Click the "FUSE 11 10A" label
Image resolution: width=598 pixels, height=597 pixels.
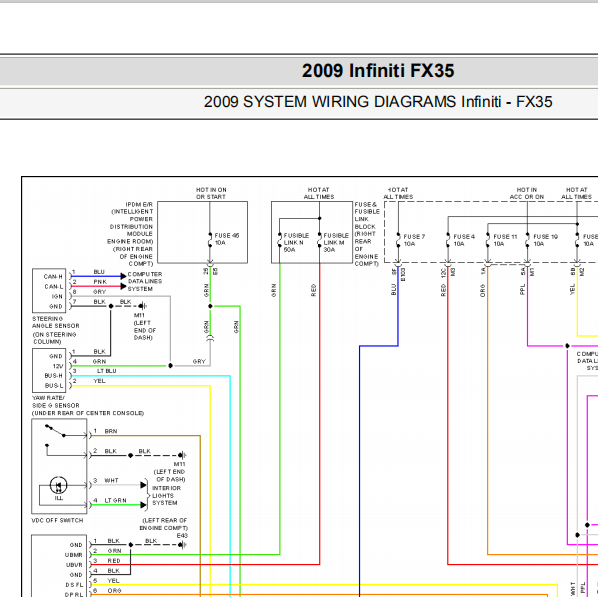[x=505, y=240]
